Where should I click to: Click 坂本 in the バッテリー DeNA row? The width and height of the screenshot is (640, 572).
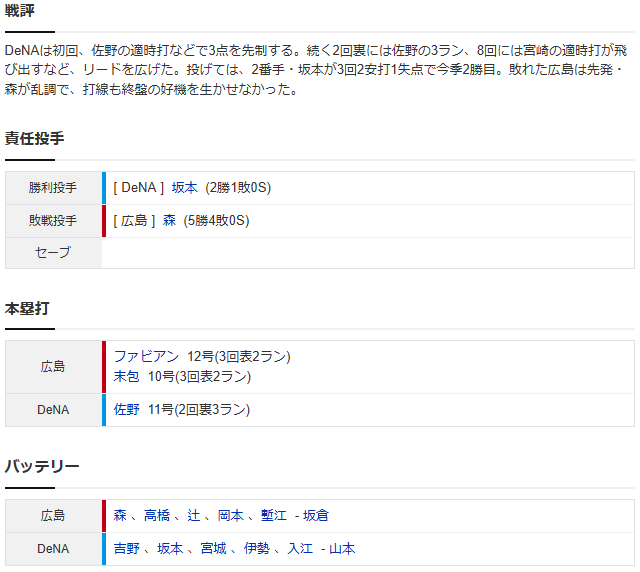[x=170, y=548]
